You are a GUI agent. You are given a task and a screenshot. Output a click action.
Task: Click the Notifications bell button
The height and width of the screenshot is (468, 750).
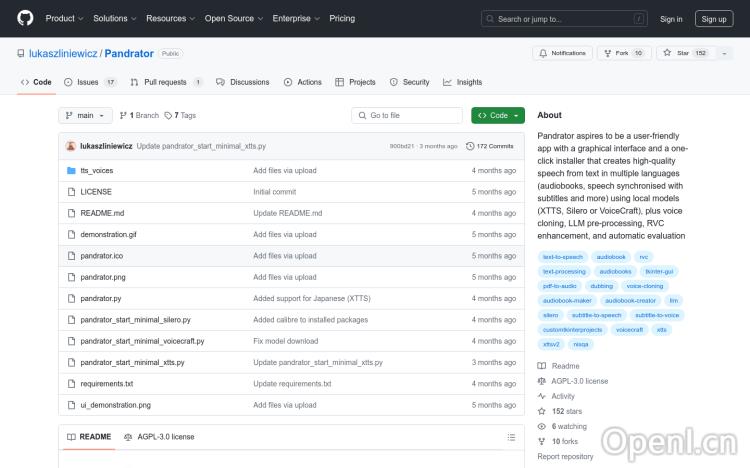tap(563, 53)
